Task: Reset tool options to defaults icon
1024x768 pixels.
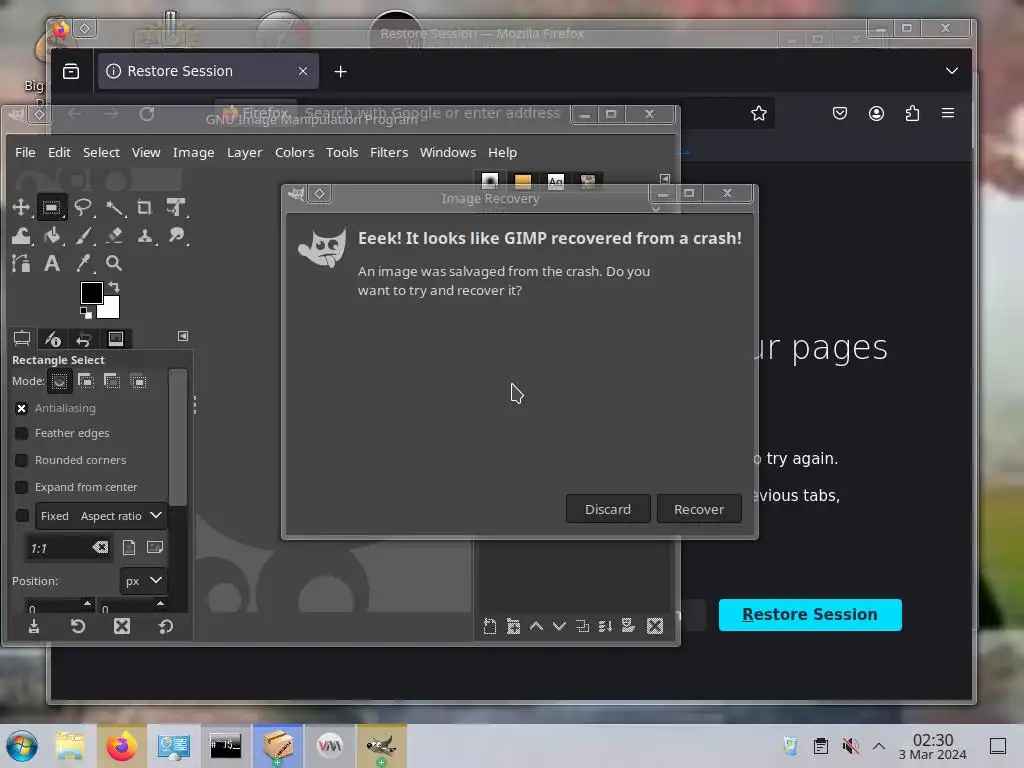Action: tap(165, 627)
